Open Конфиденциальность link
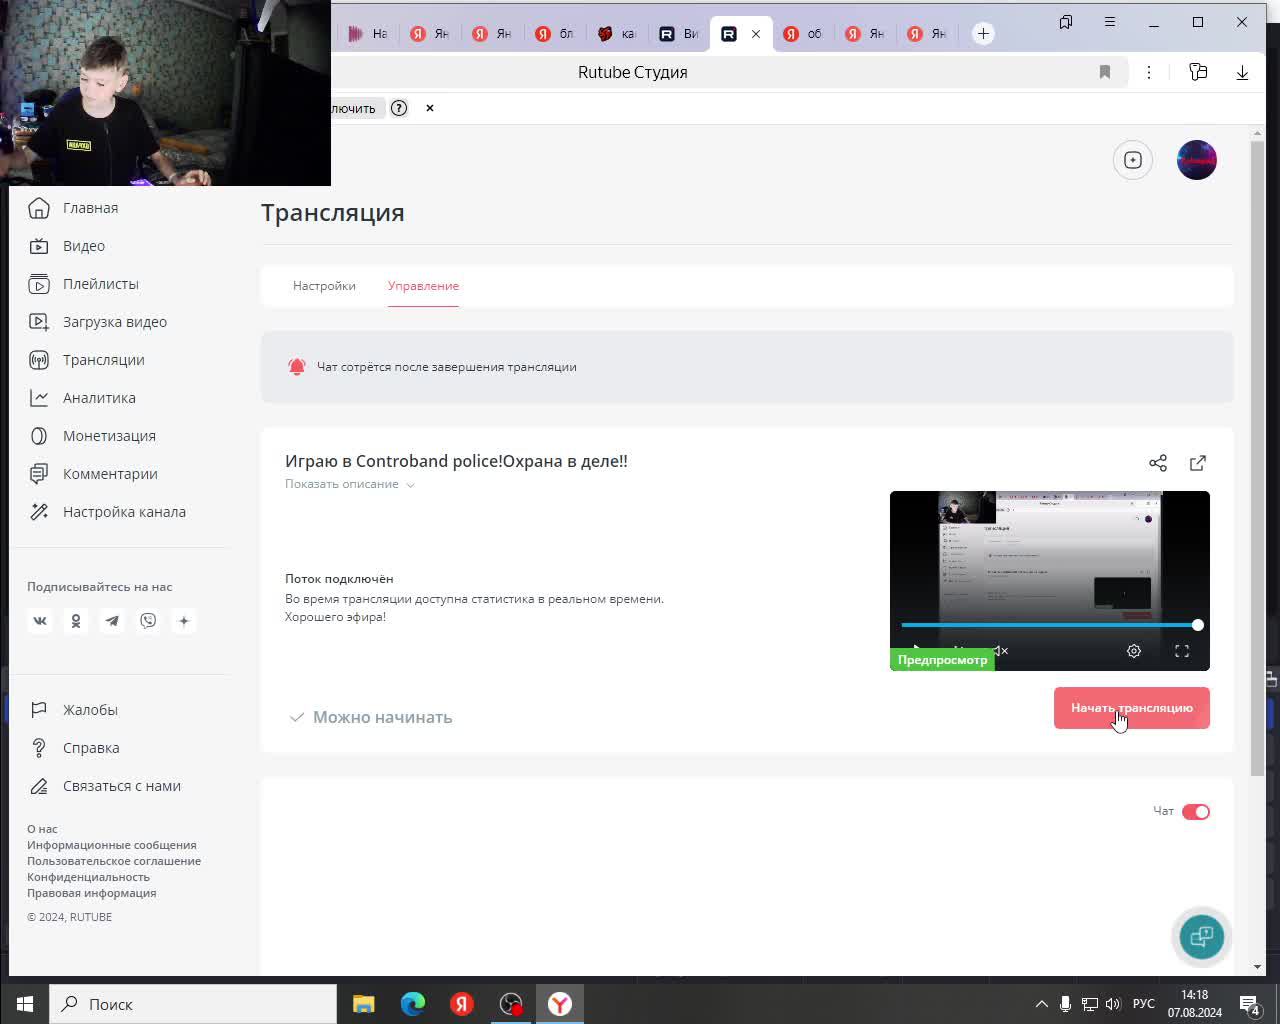1280x1024 pixels. click(88, 877)
